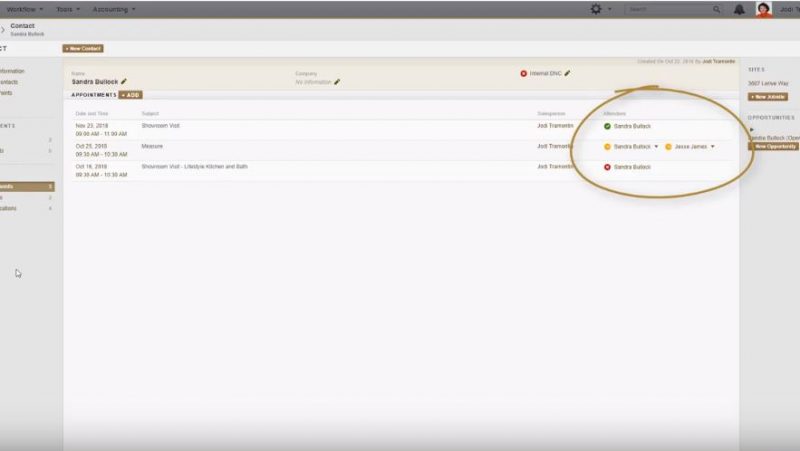800x451 pixels.
Task: Click the pencil icon beside Company field
Action: click(337, 82)
